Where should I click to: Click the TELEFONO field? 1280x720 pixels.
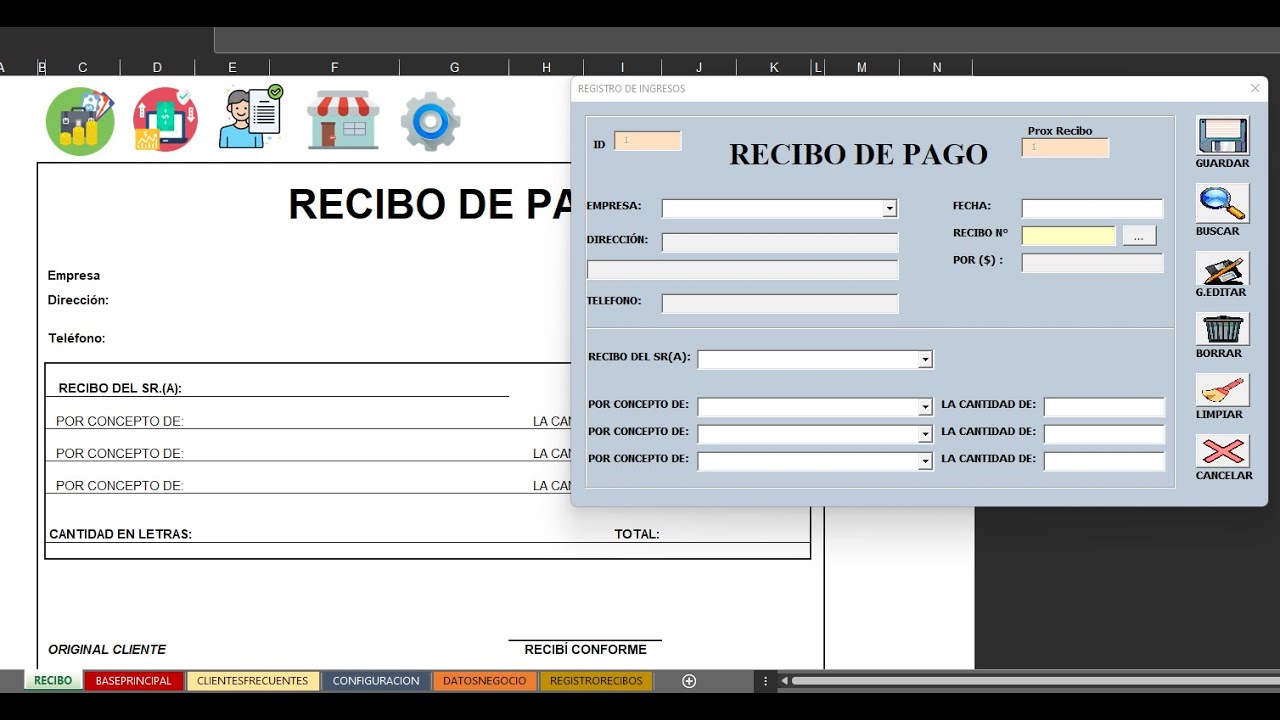780,303
